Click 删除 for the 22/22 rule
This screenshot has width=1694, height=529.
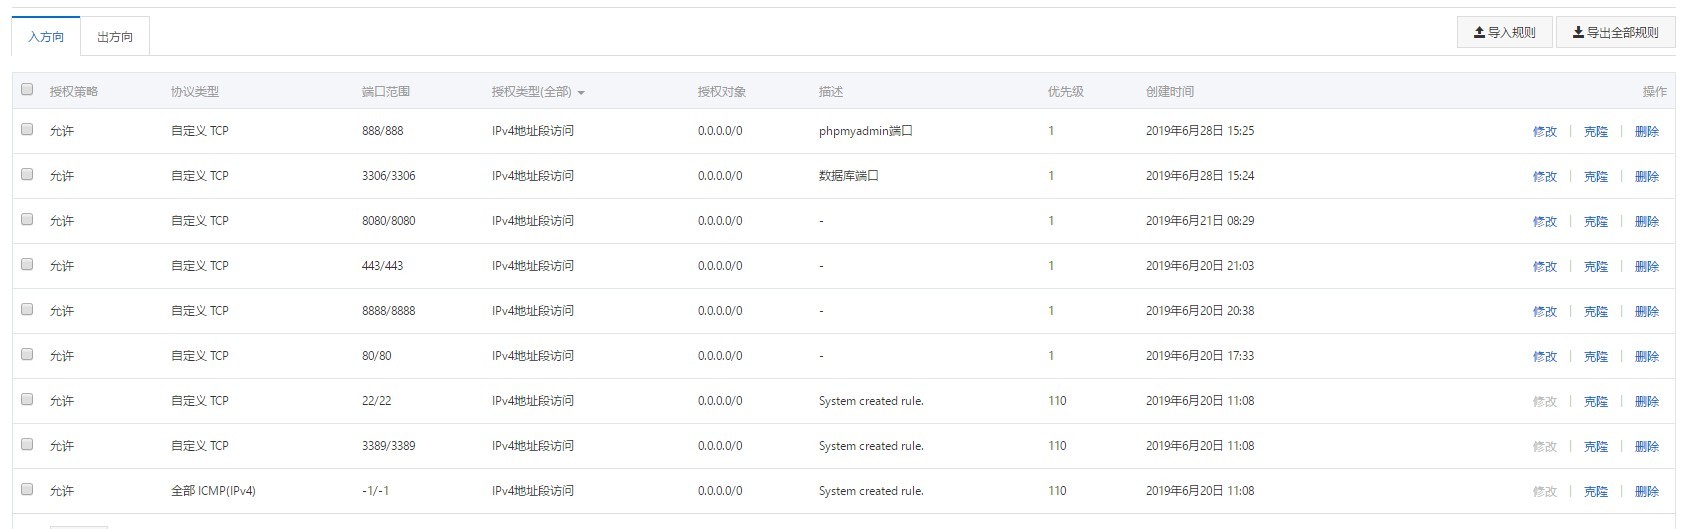tap(1647, 402)
